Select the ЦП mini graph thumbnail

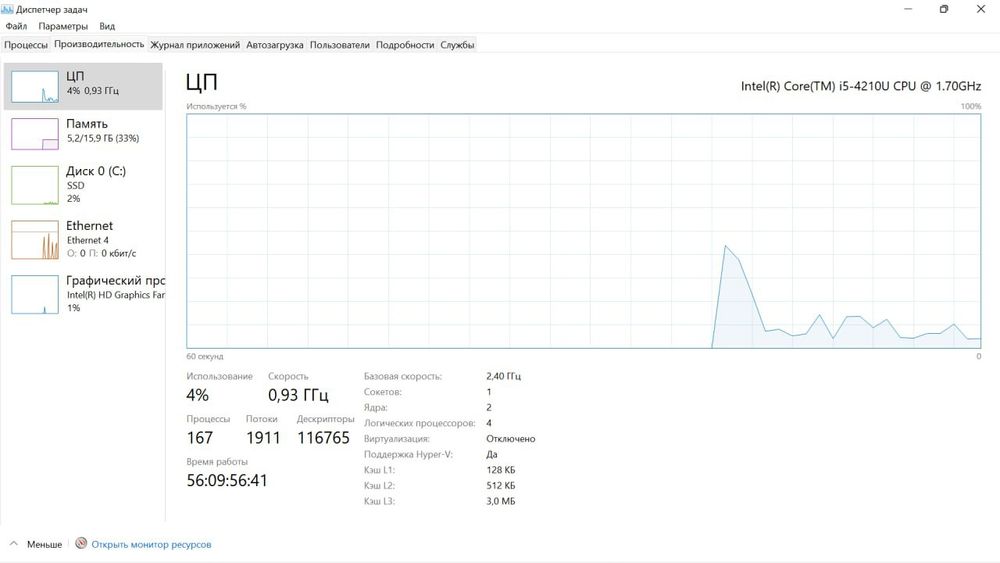[x=35, y=86]
